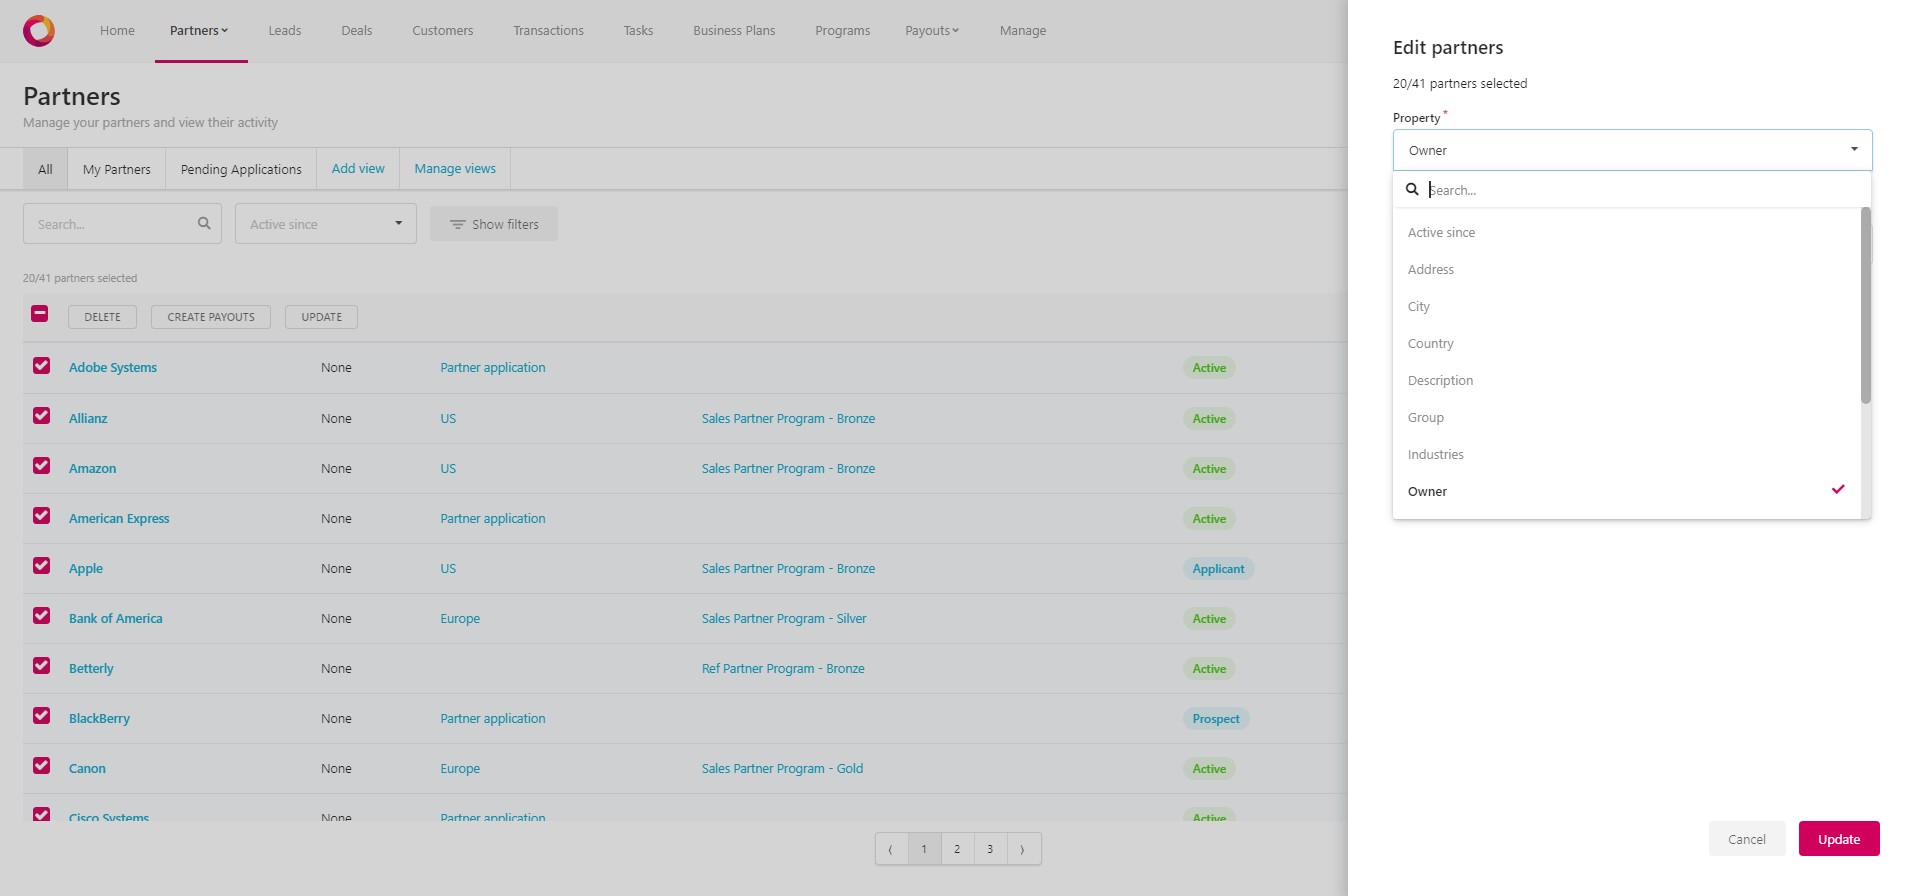Uncheck the Adobe Systems row checkbox
Screen dimensions: 1915x896
tap(41, 366)
